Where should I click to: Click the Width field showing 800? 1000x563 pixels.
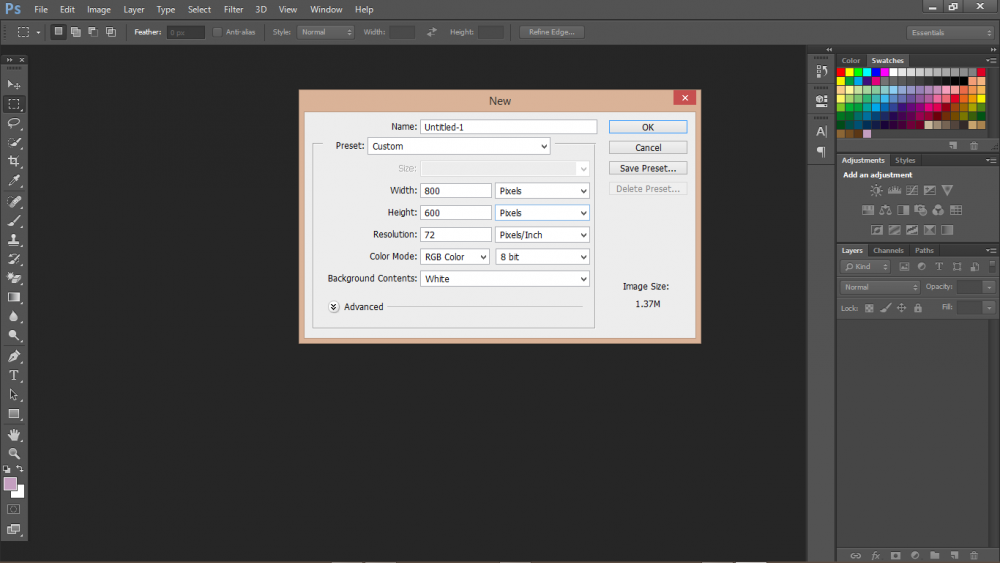455,191
